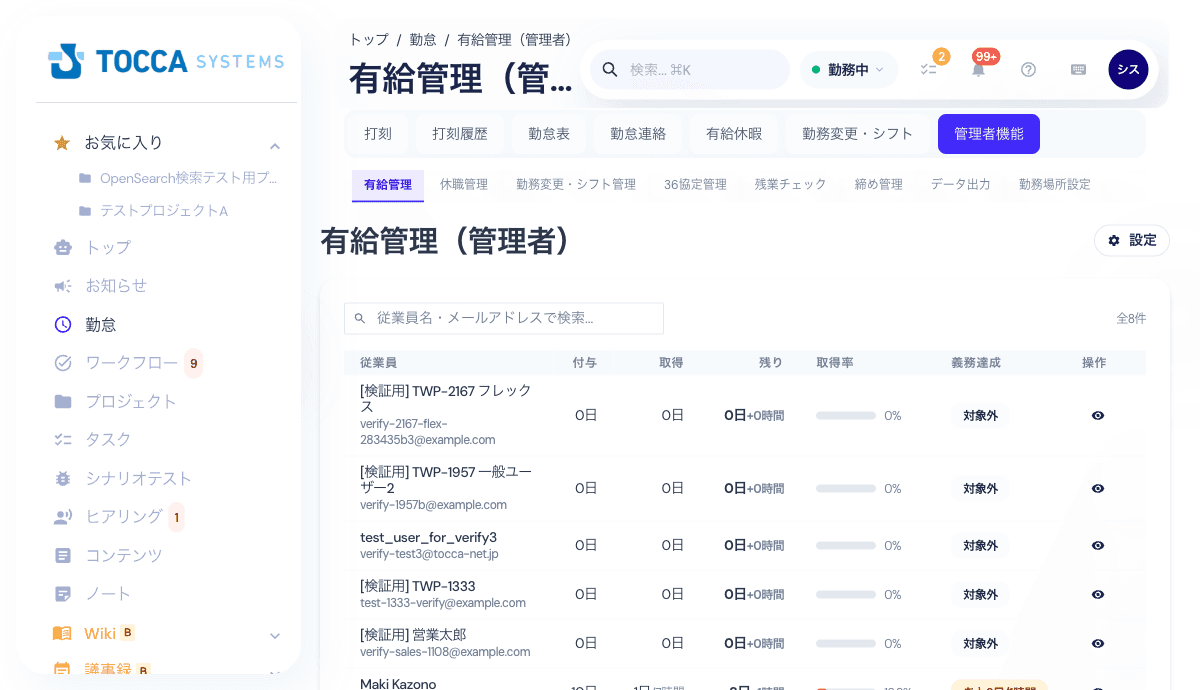Click 取得率 progress bar for 営業太郎 row
Image resolution: width=1200 pixels, height=690 pixels.
click(846, 644)
